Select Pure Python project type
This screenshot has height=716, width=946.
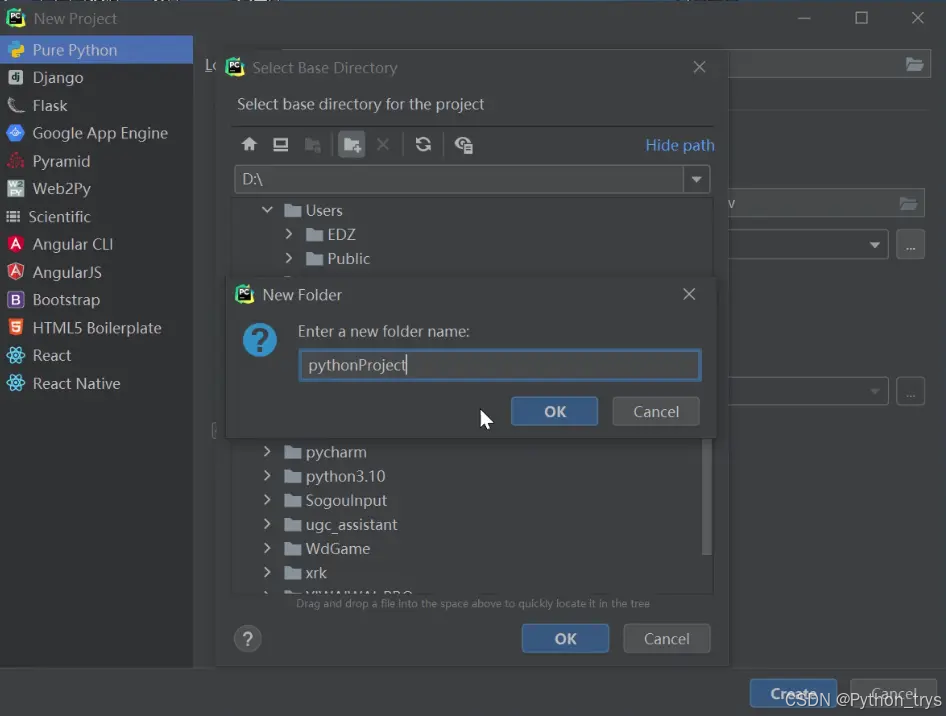coord(97,49)
